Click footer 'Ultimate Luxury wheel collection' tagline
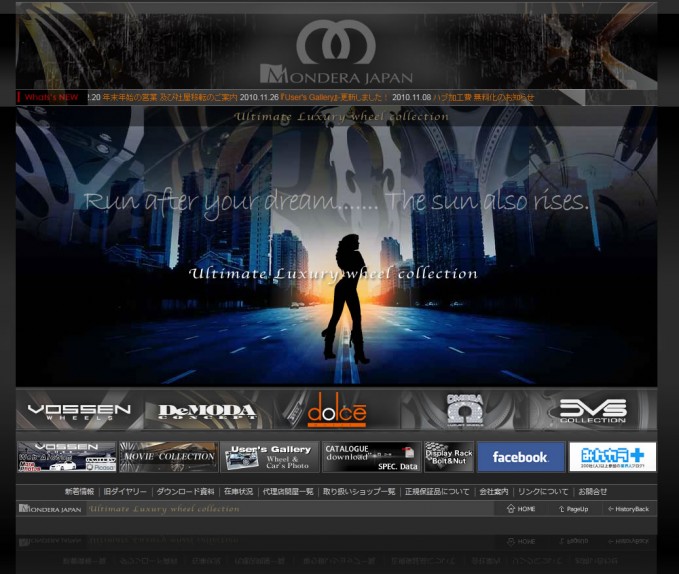Image resolution: width=679 pixels, height=574 pixels. tap(164, 509)
